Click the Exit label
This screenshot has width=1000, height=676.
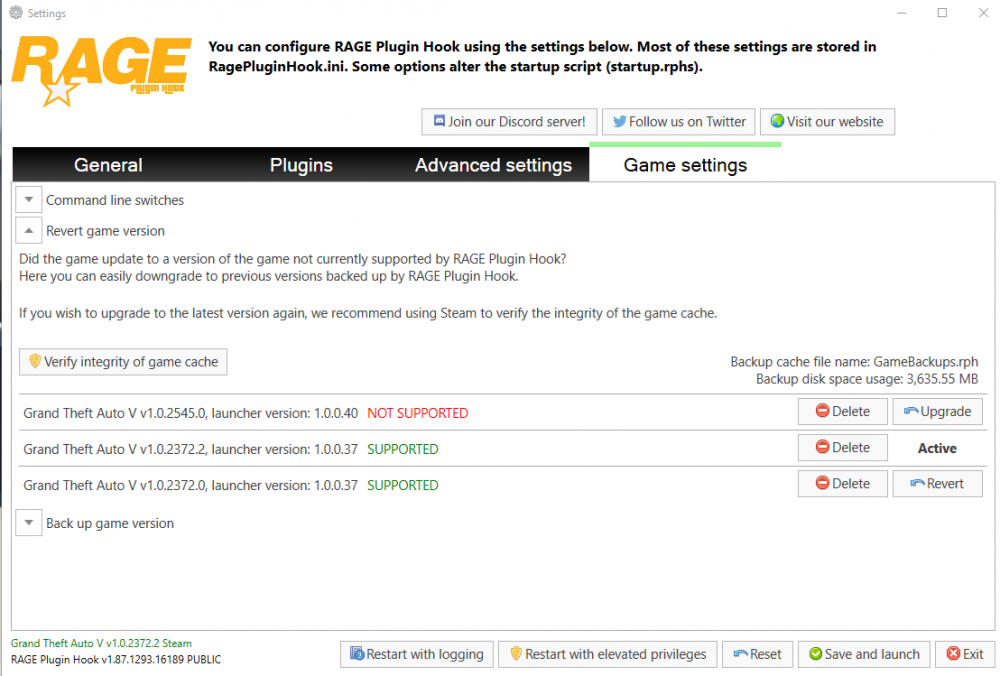point(973,654)
